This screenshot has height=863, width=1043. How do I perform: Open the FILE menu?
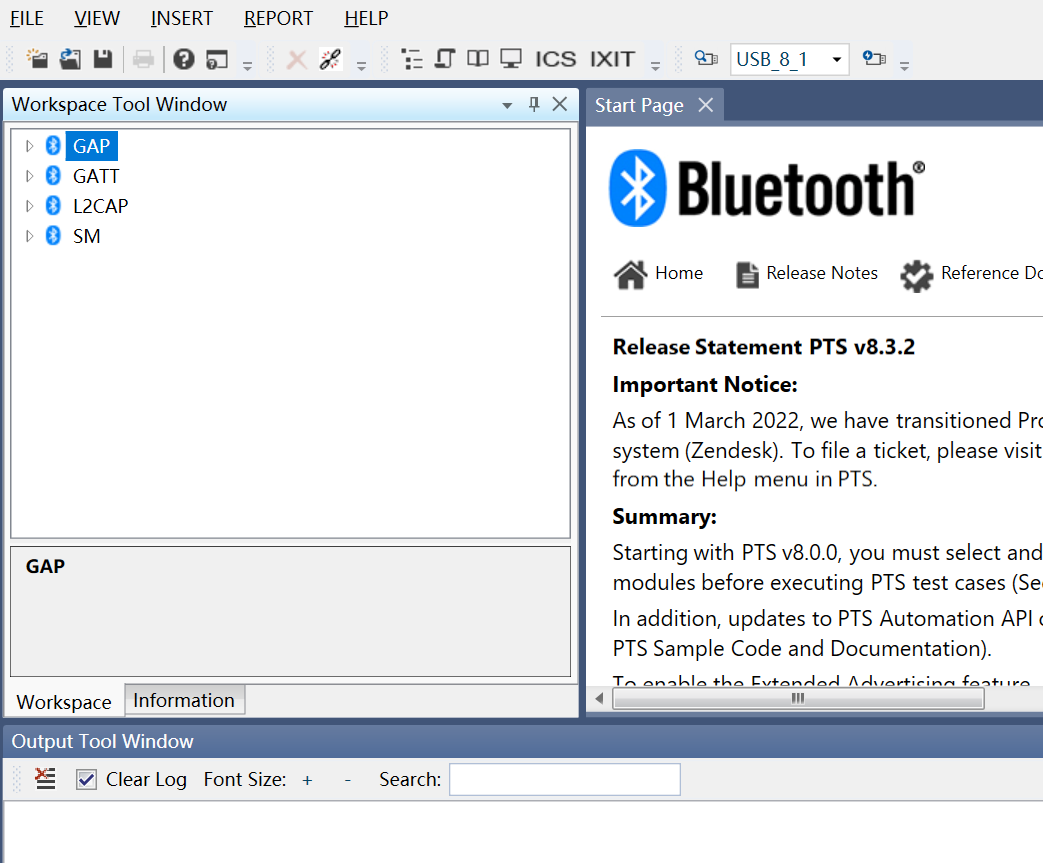click(27, 18)
